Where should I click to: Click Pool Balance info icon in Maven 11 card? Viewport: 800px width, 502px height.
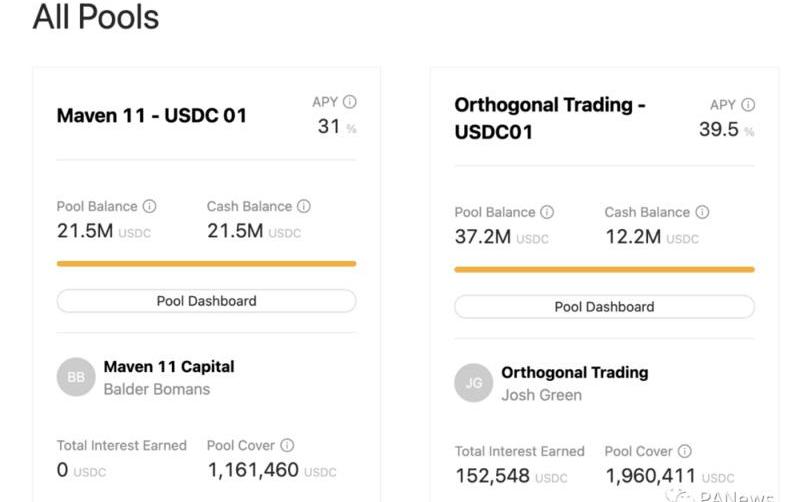point(149,206)
